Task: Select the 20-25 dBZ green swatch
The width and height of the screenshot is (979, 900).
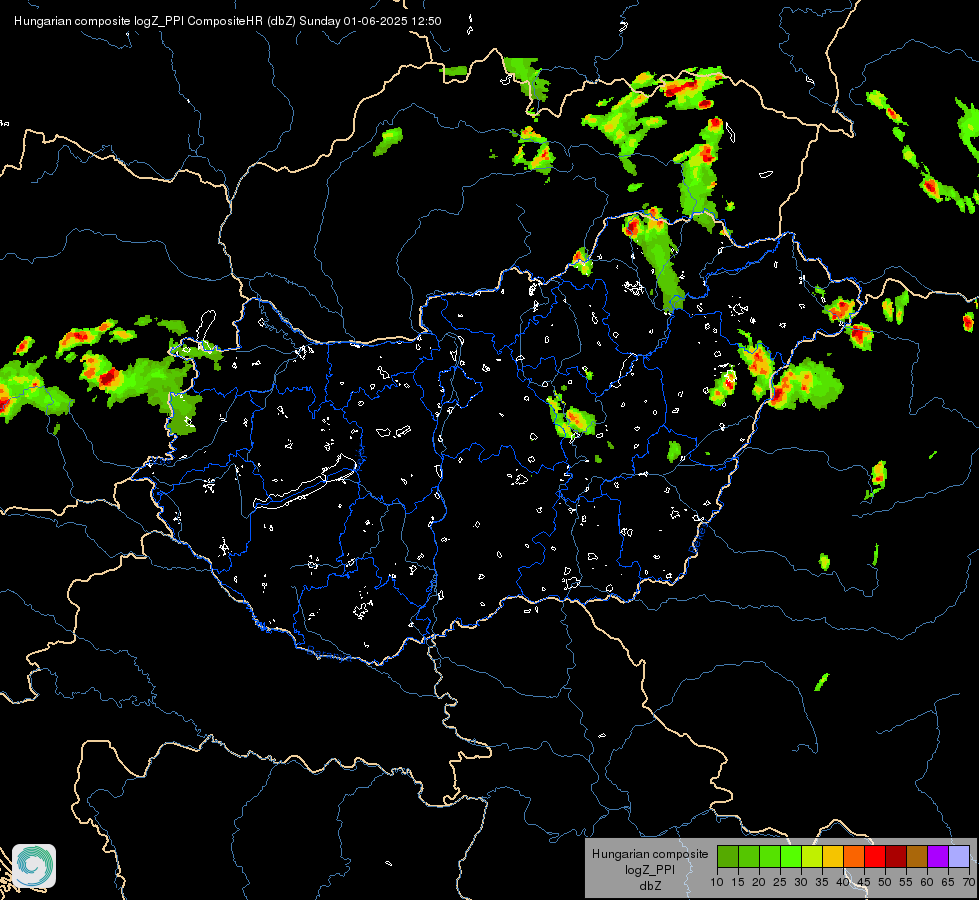Action: click(770, 856)
